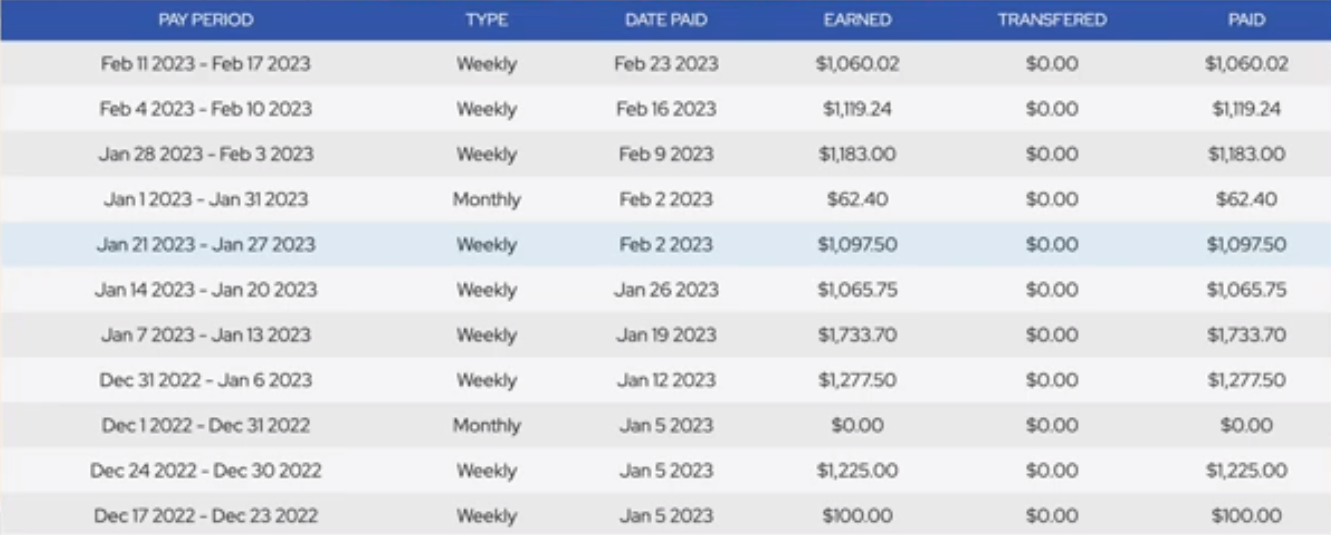Click the TYPE column header

point(486,20)
